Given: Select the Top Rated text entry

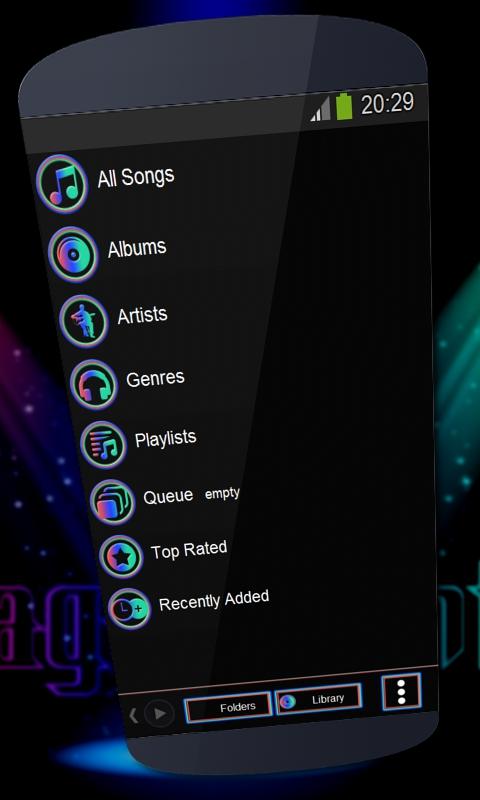Looking at the screenshot, I should 189,550.
